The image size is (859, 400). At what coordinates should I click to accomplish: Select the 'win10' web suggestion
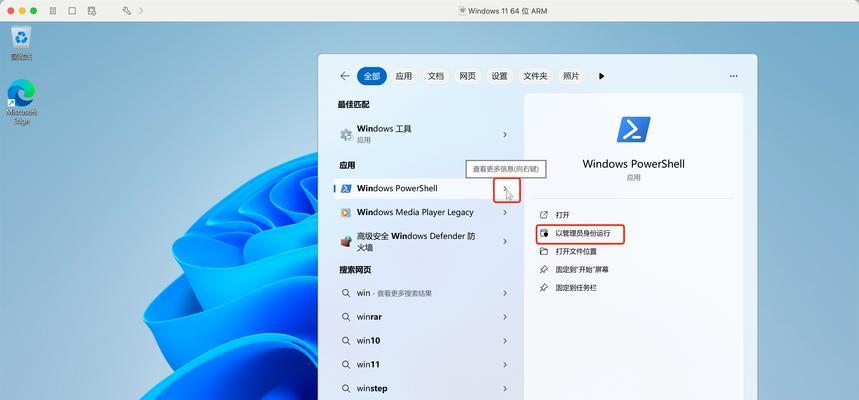pos(369,341)
